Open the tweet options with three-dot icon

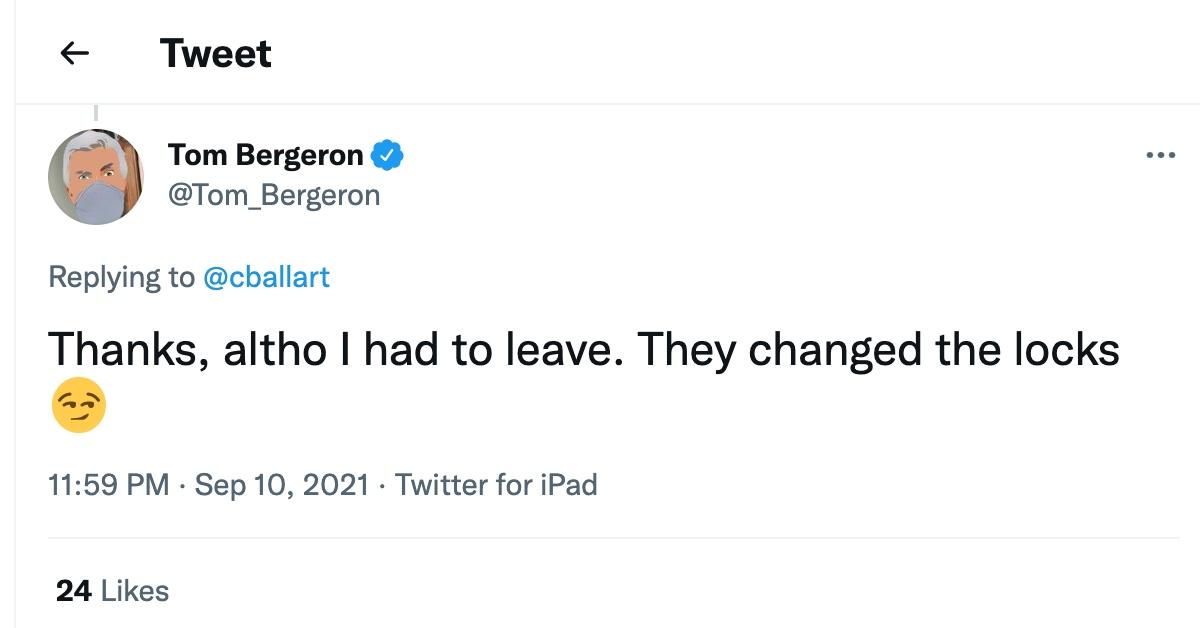1163,154
